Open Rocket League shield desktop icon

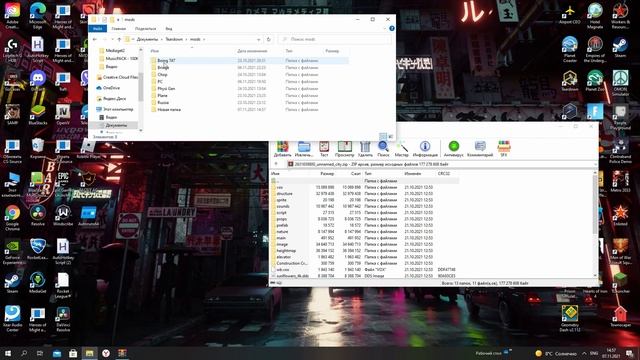click(x=38, y=249)
